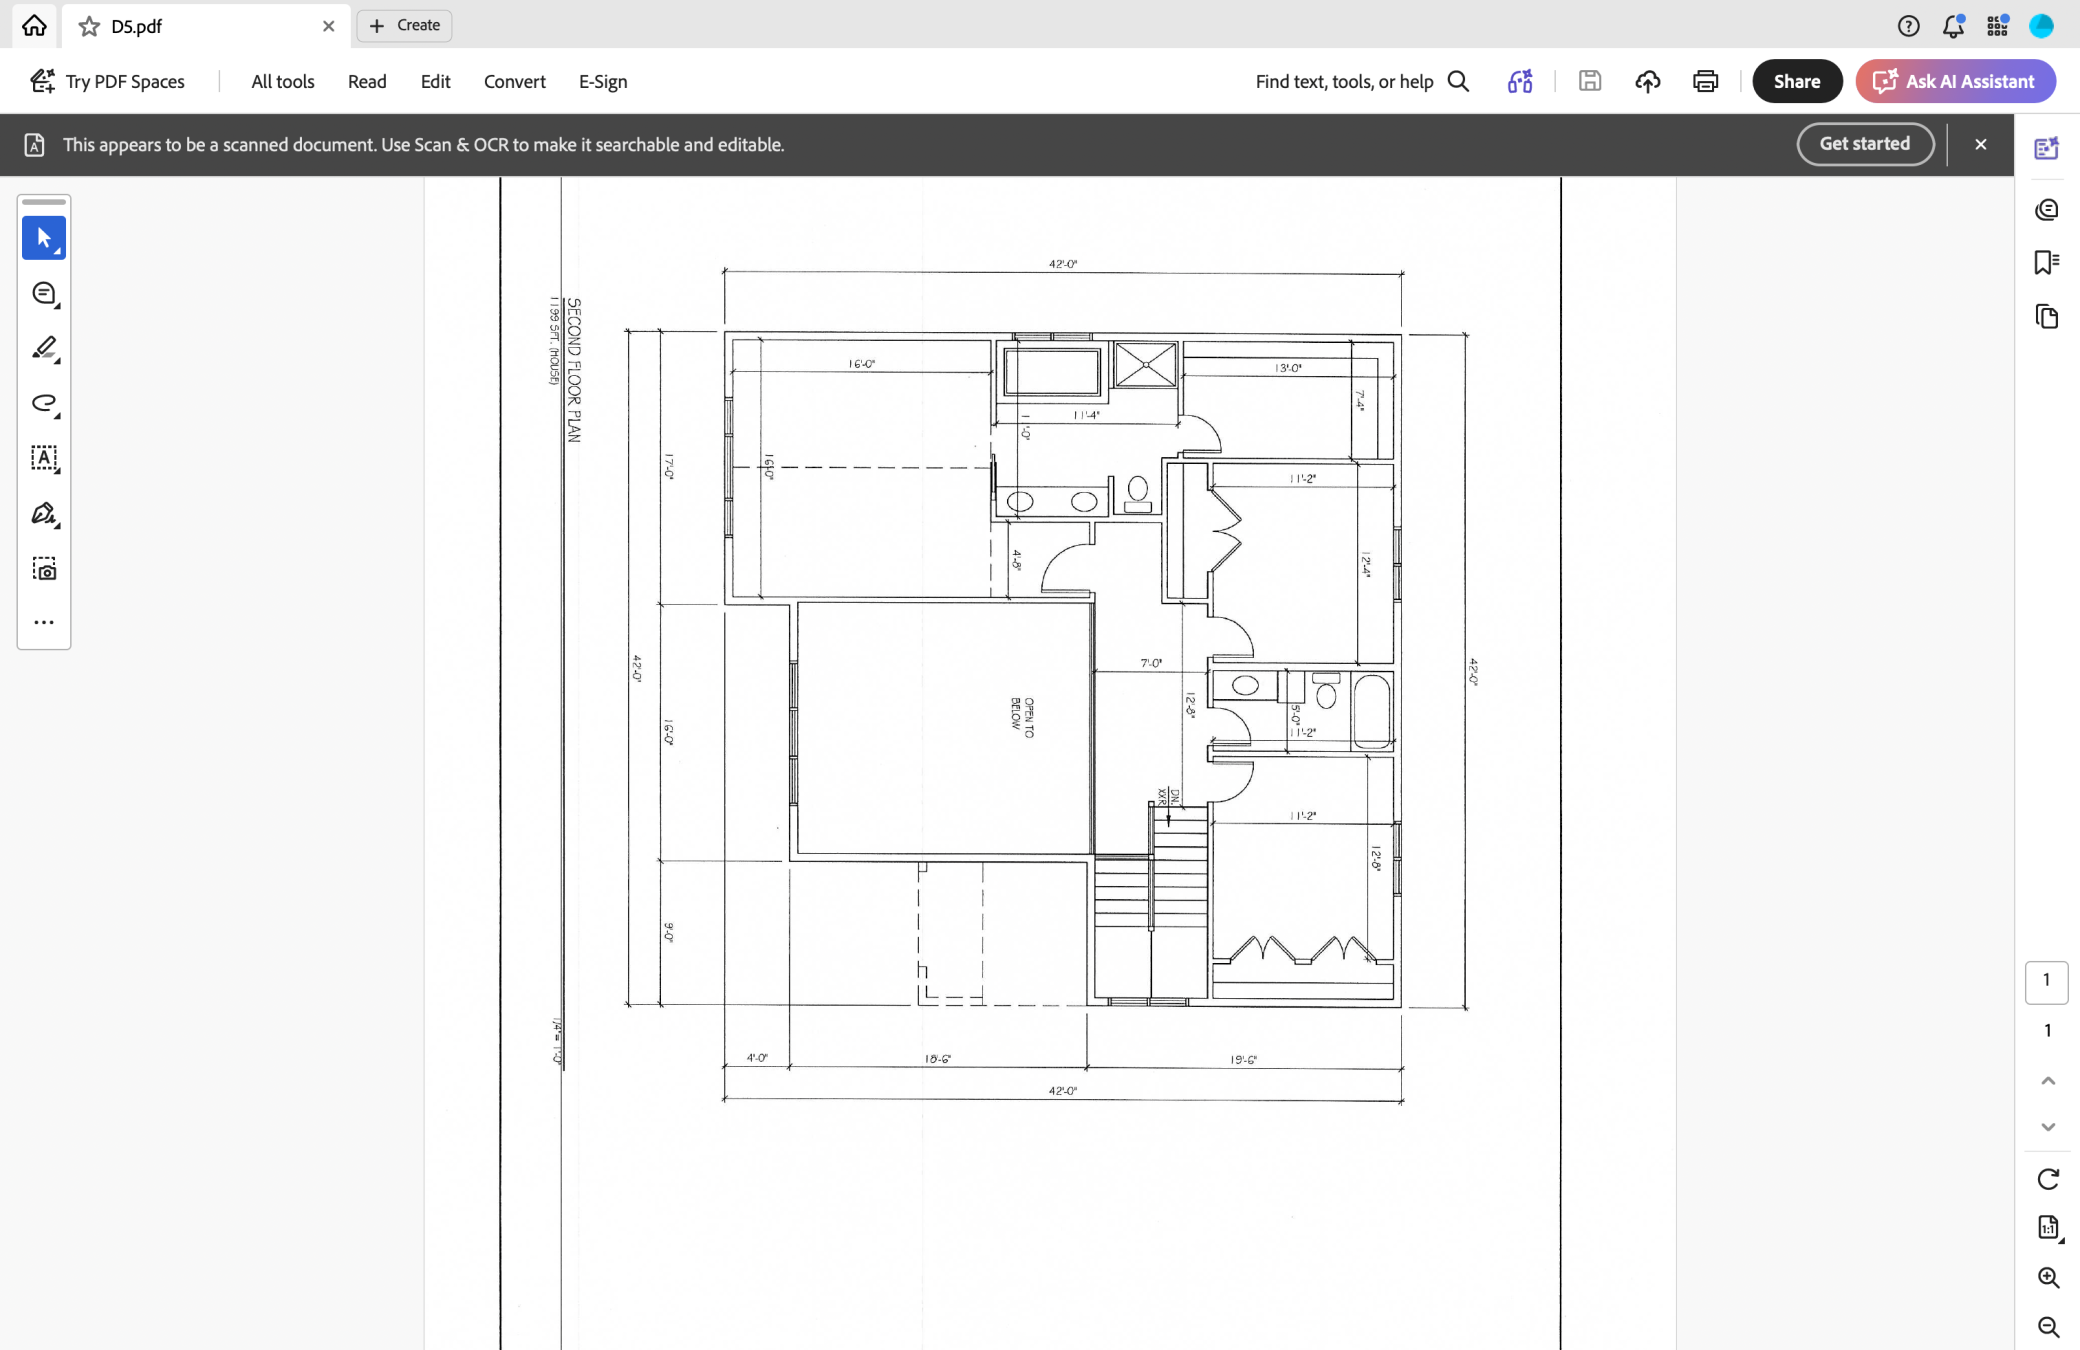Dismiss the scanned document banner

click(x=1980, y=144)
